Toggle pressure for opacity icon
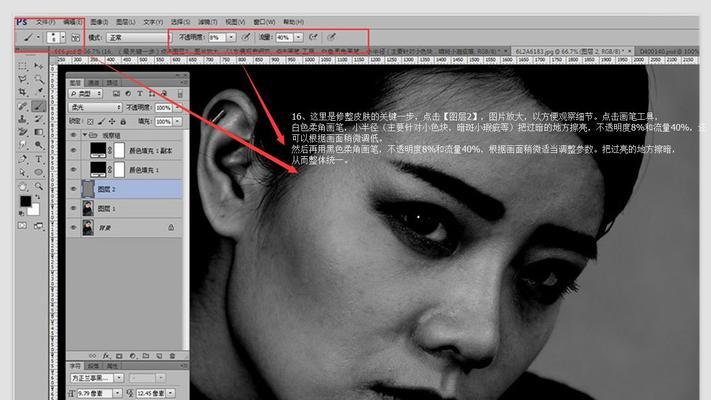Screen dimensions: 711x400 click(245, 37)
